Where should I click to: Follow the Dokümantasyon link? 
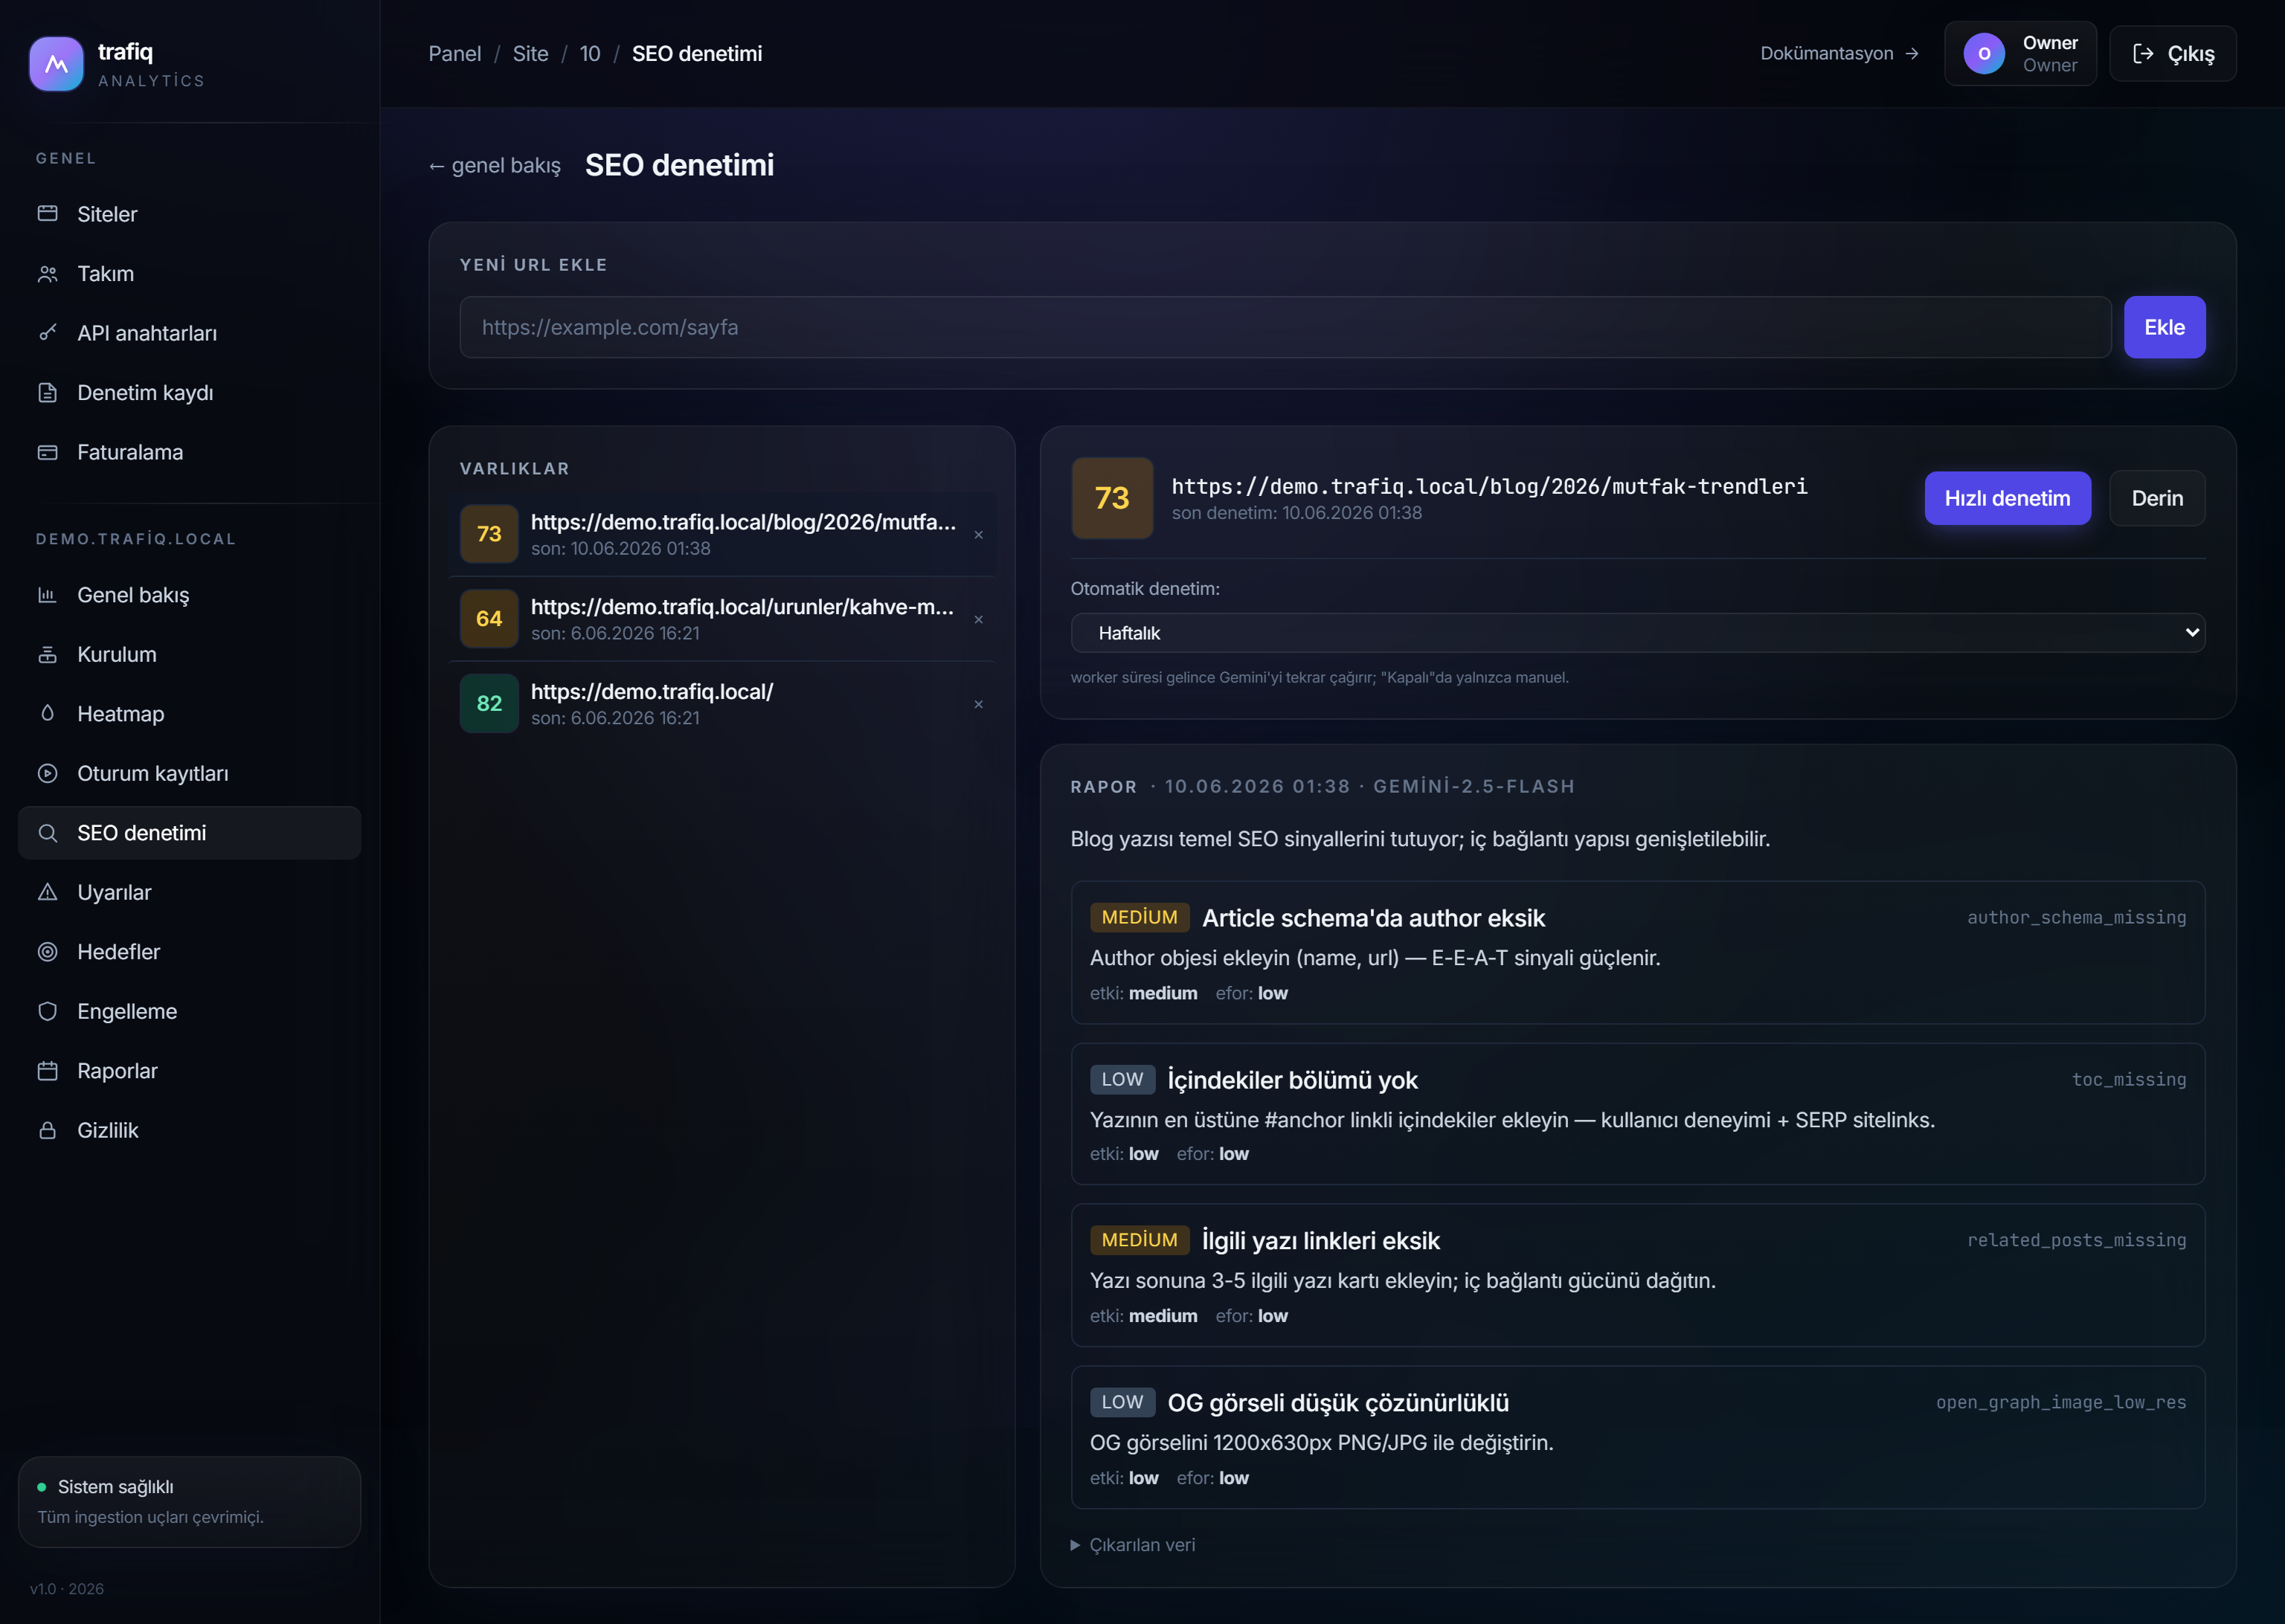(1839, 54)
